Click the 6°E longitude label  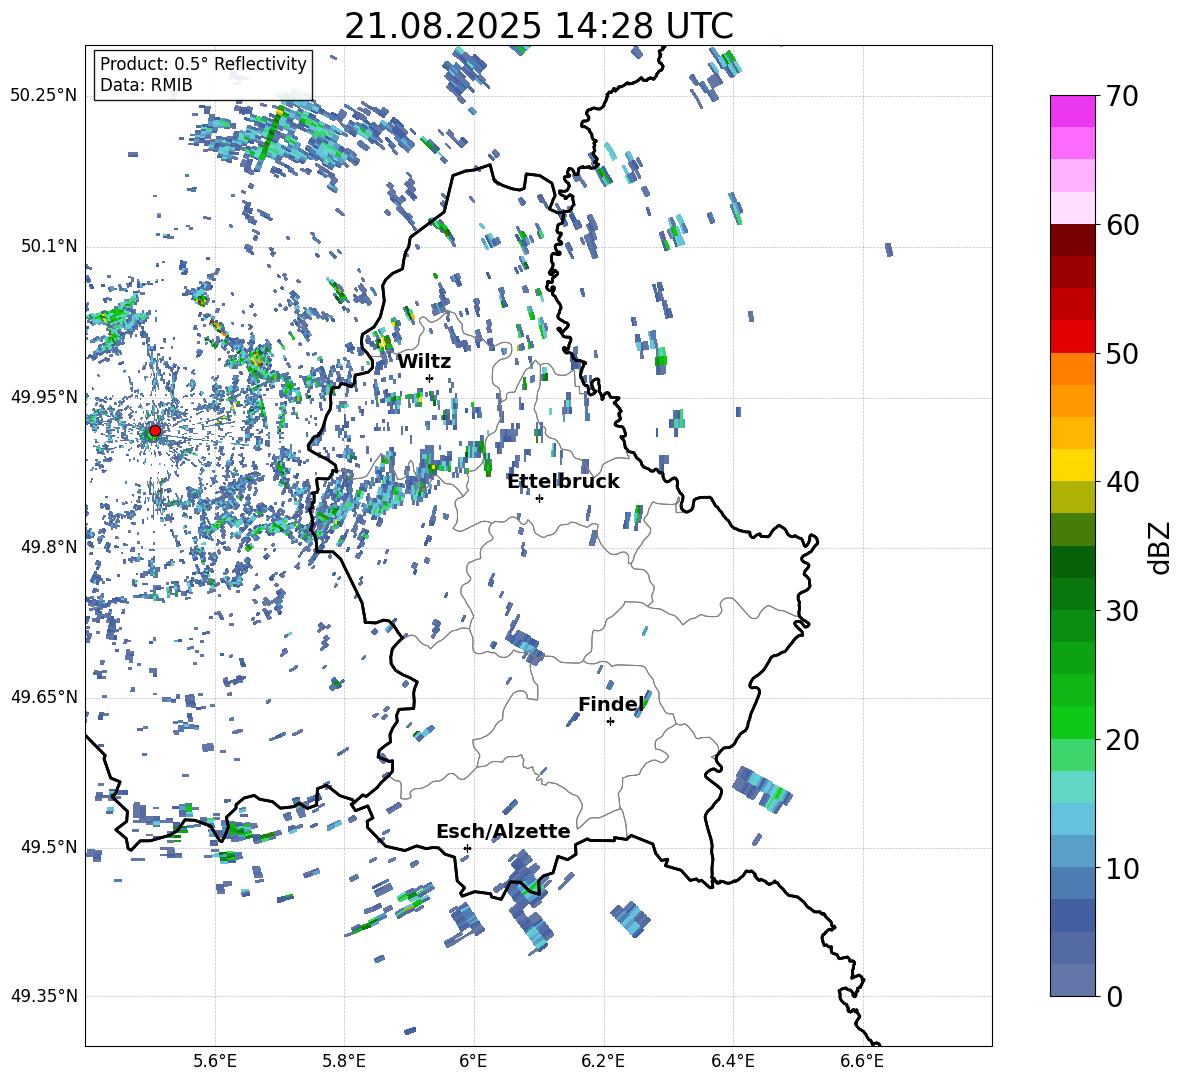point(473,1061)
